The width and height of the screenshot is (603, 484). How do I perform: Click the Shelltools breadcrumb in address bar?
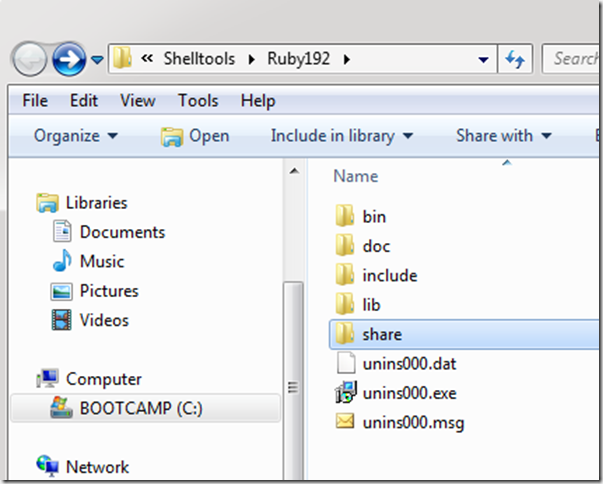199,59
